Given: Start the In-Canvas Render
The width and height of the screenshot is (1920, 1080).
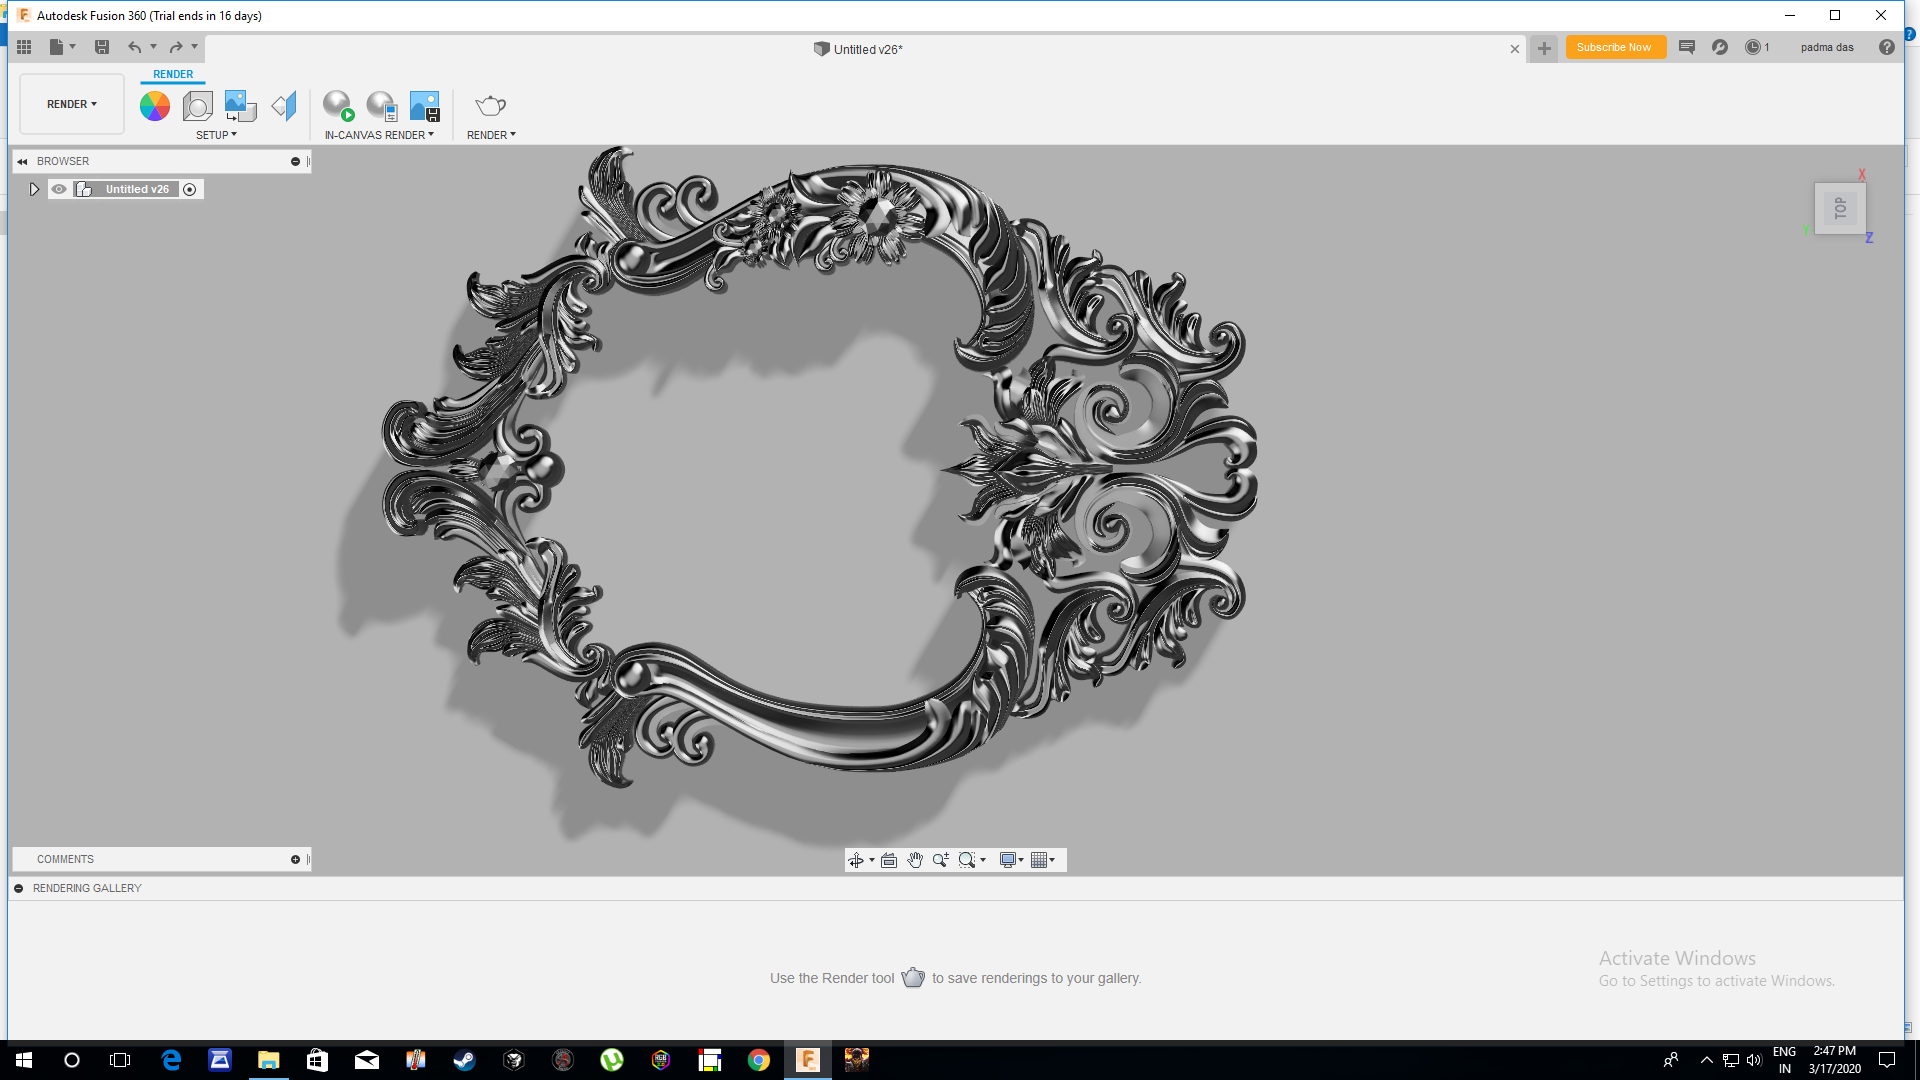Looking at the screenshot, I should (338, 106).
